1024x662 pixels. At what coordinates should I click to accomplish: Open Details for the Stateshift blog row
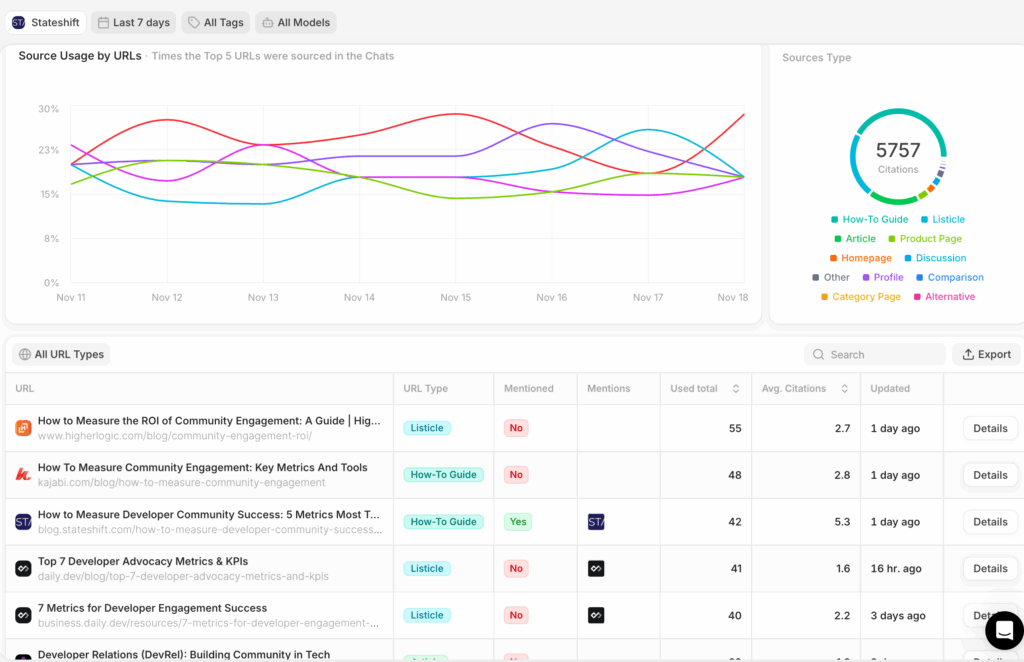[989, 521]
